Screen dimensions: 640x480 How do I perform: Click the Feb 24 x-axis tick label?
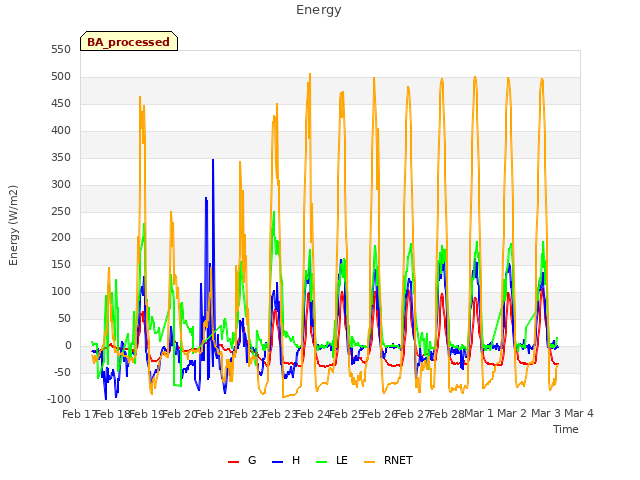[x=312, y=414]
